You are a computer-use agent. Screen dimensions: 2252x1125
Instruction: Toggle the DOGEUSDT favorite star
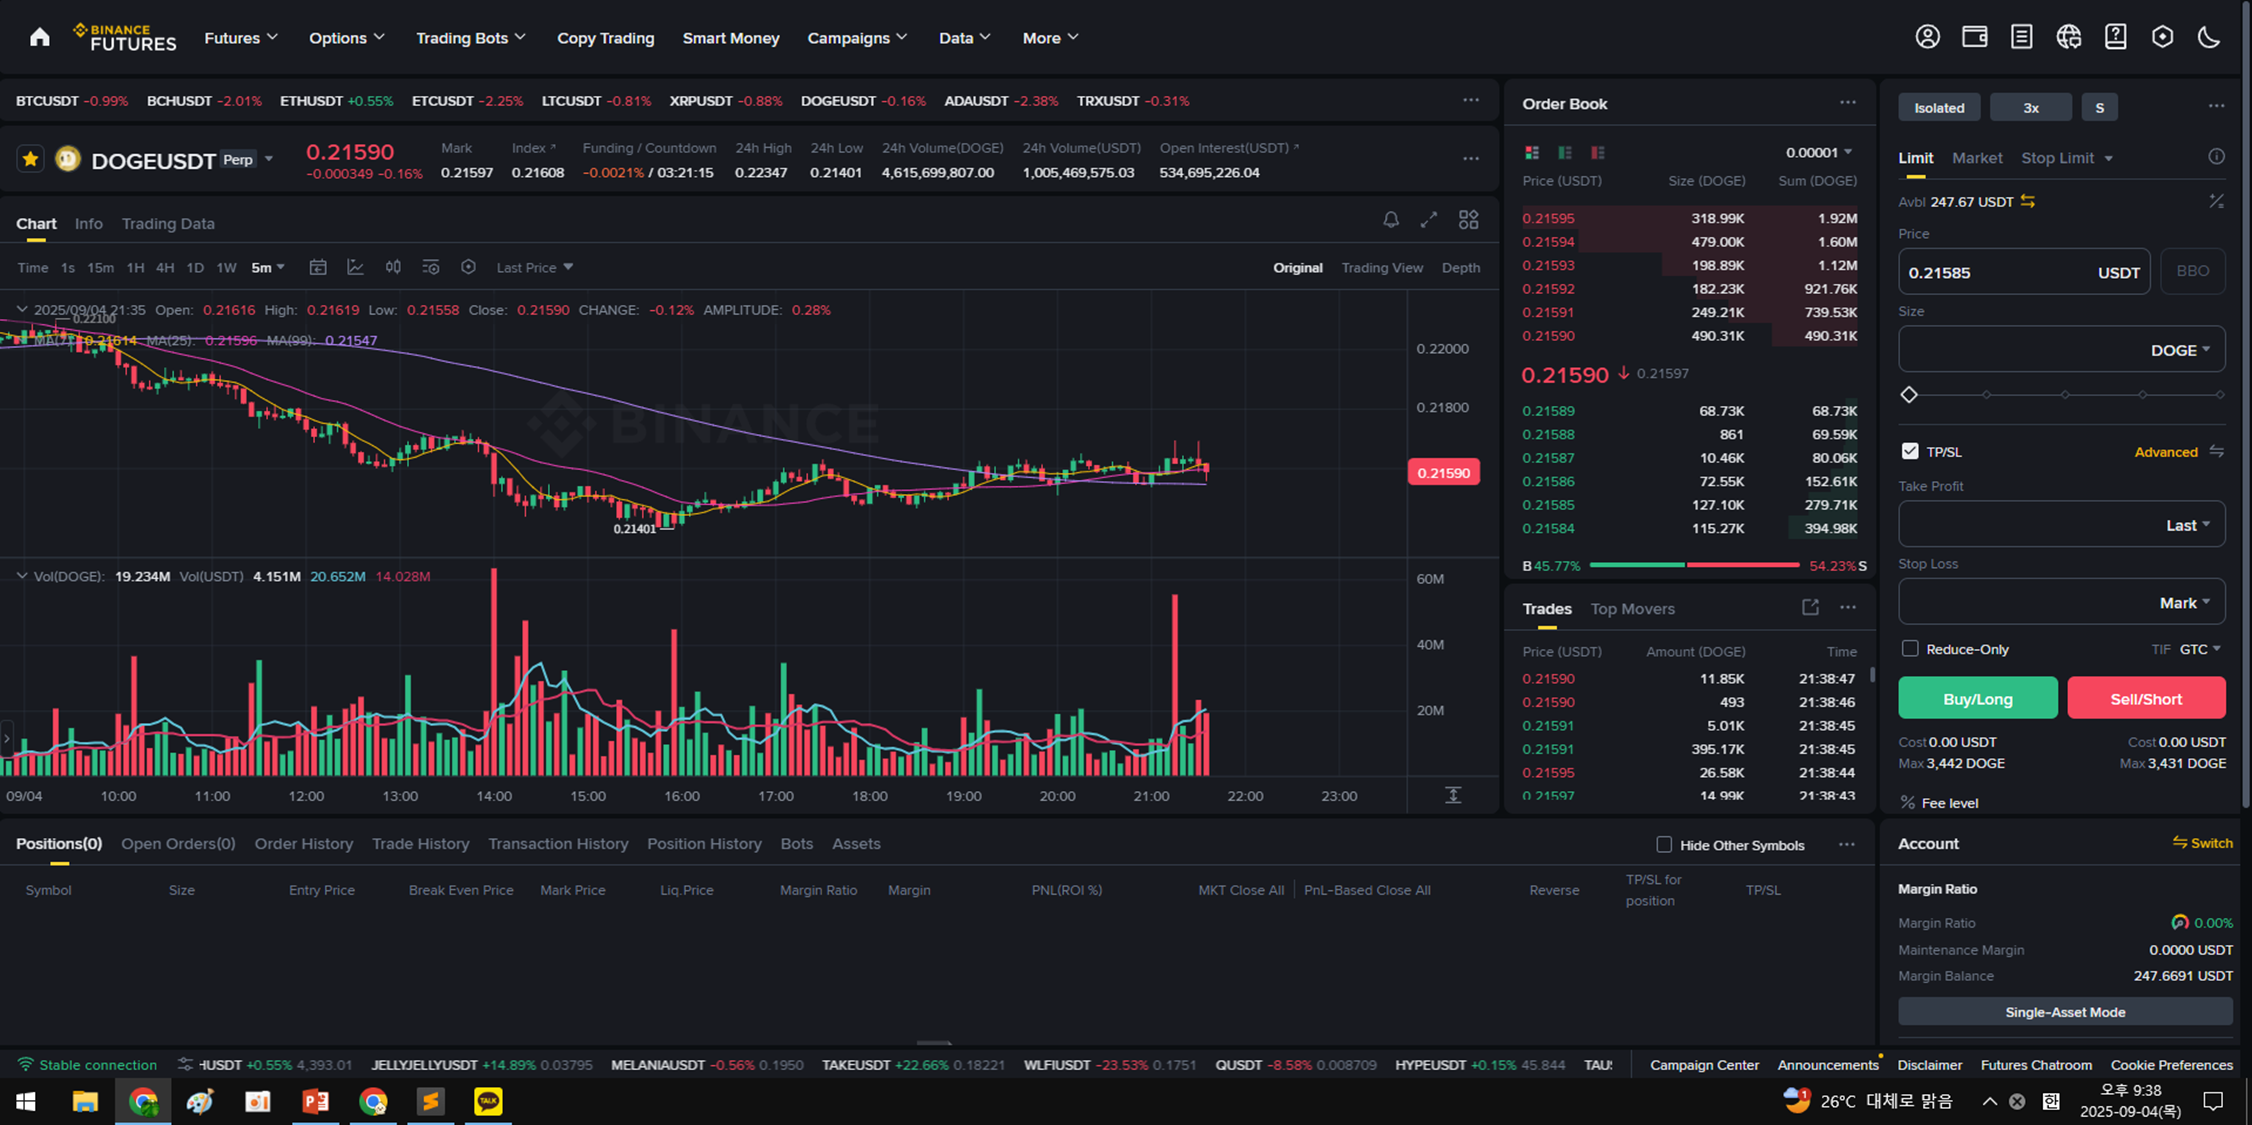pos(30,159)
